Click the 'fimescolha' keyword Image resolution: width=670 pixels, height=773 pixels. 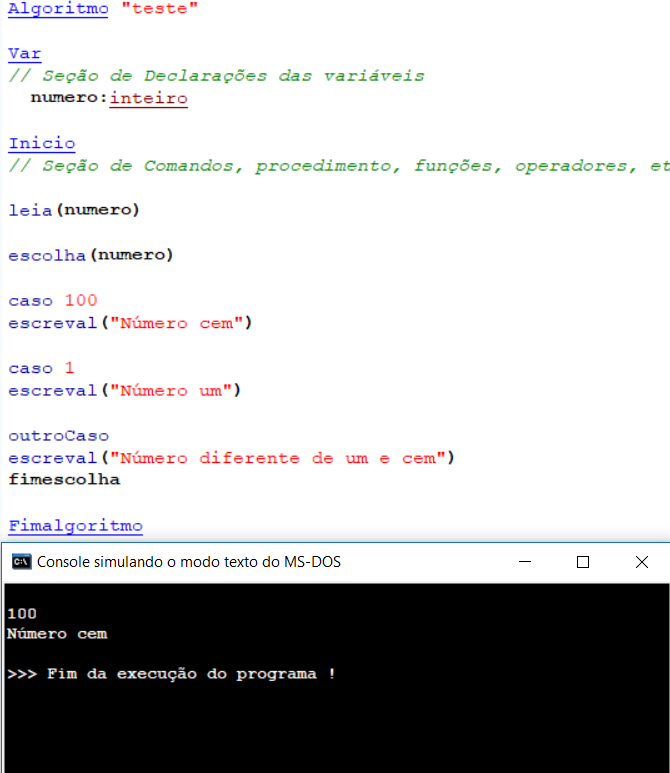(64, 480)
